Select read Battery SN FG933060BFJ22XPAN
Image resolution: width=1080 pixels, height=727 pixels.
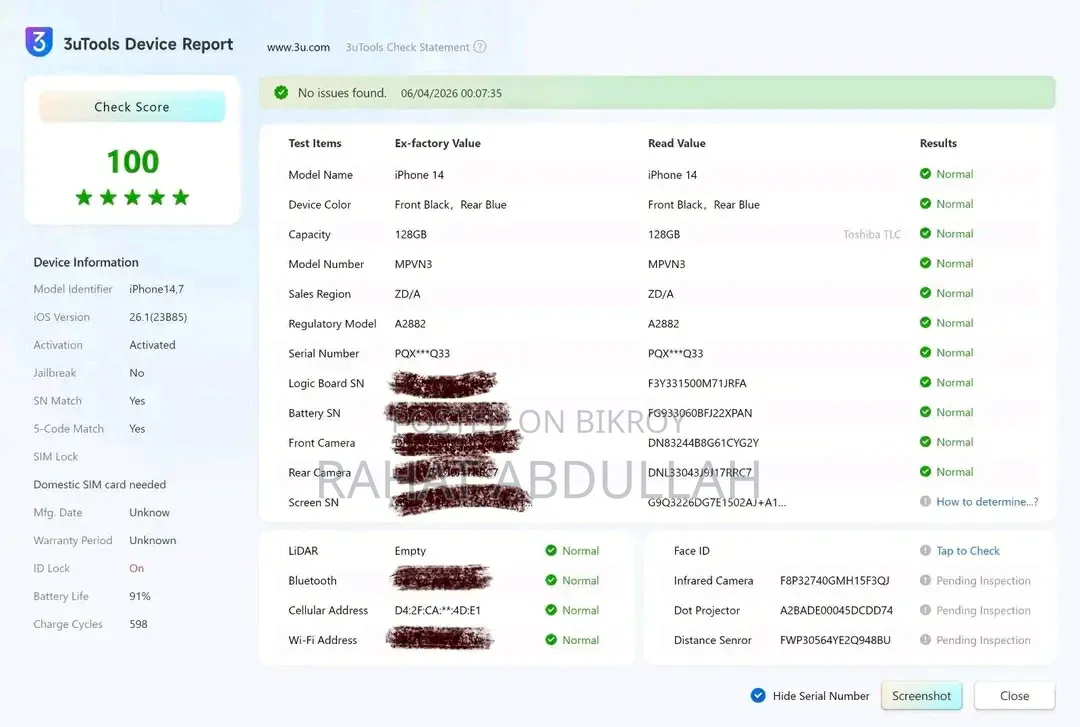pyautogui.click(x=700, y=413)
